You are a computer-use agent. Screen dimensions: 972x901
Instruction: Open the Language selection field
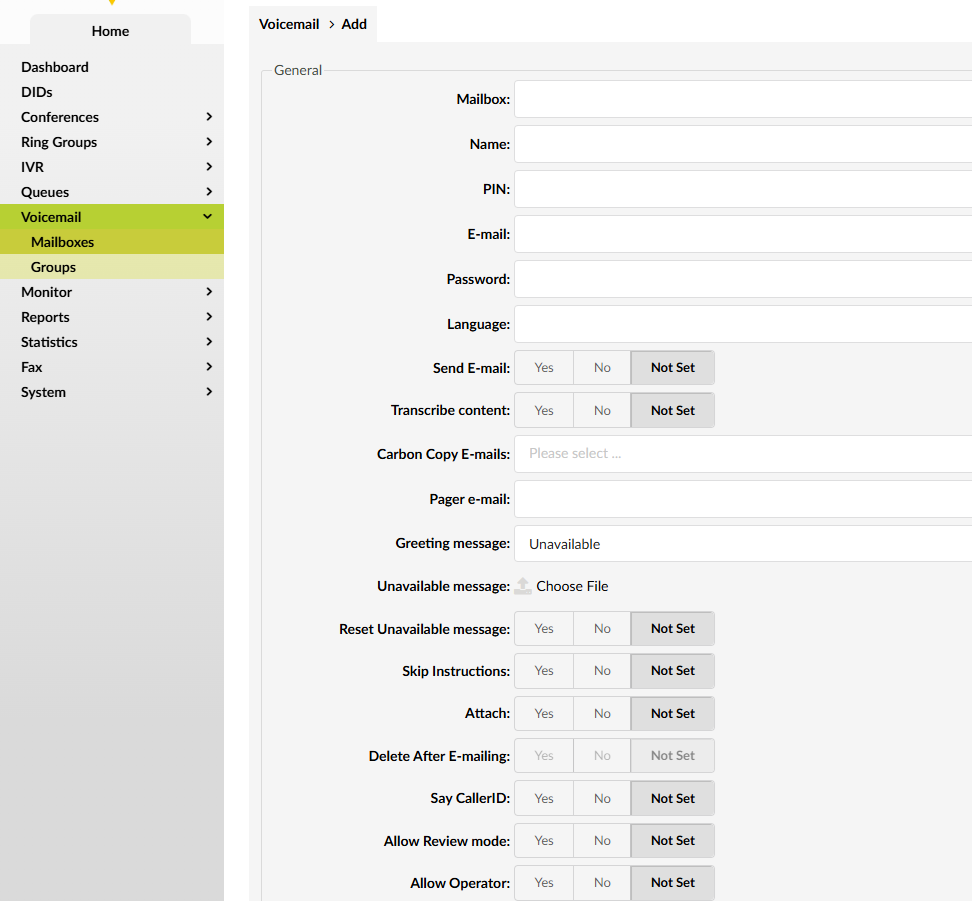click(x=742, y=324)
